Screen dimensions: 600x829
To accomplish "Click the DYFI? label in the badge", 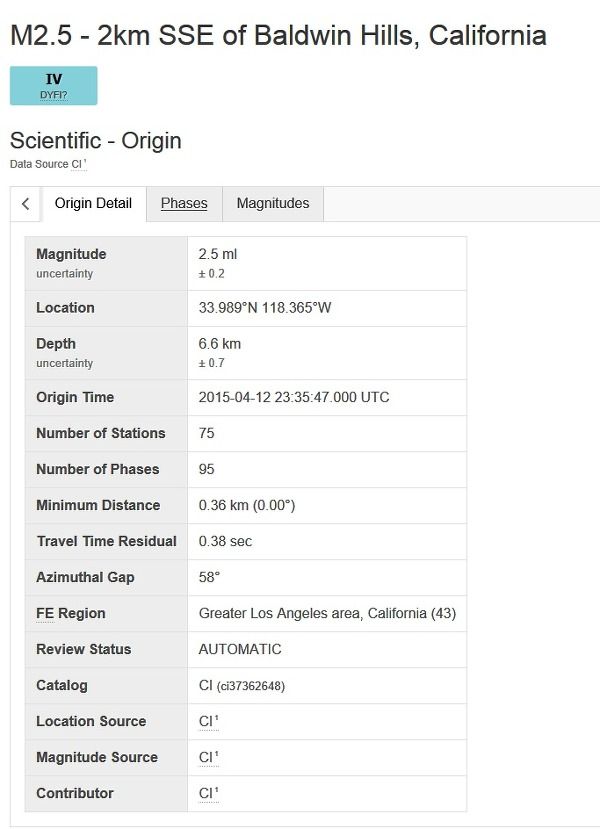I will pyautogui.click(x=53, y=96).
